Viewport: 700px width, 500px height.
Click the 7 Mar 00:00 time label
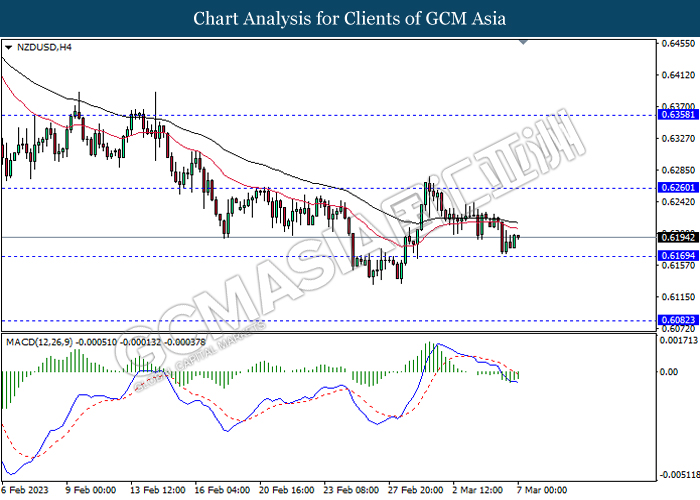click(542, 490)
